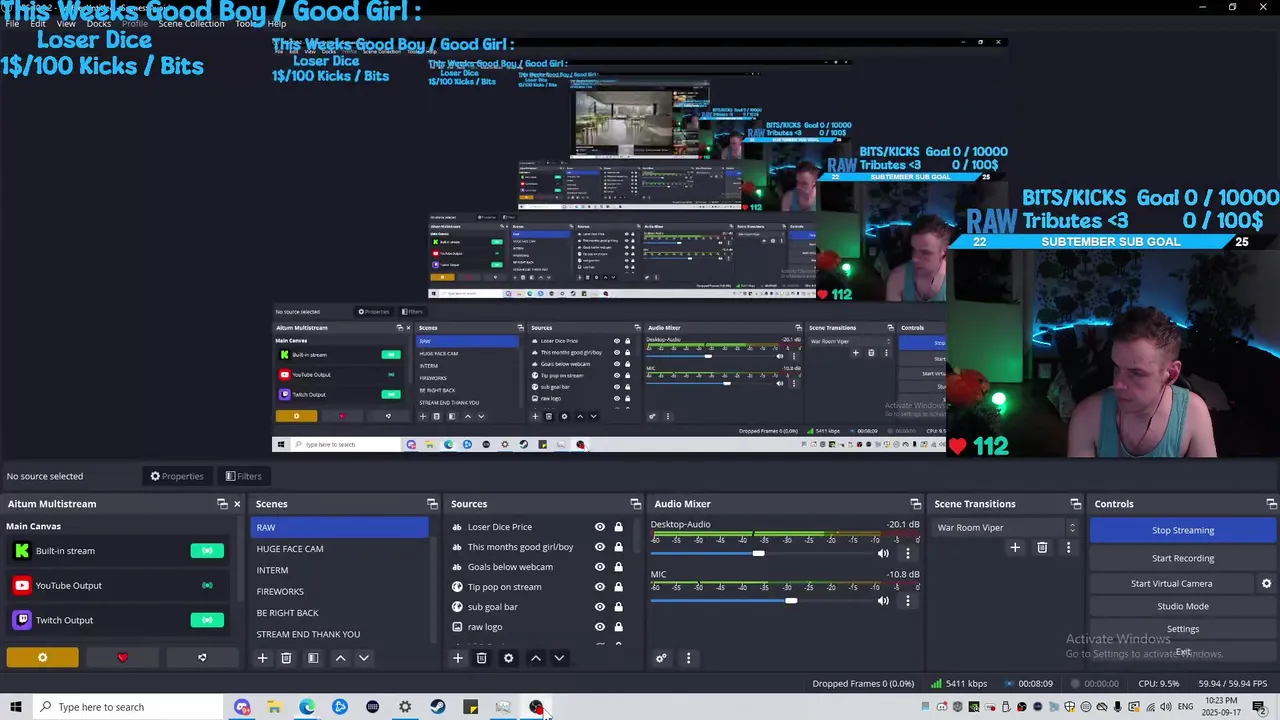Float the Audio Mixer dock panel

pos(915,504)
